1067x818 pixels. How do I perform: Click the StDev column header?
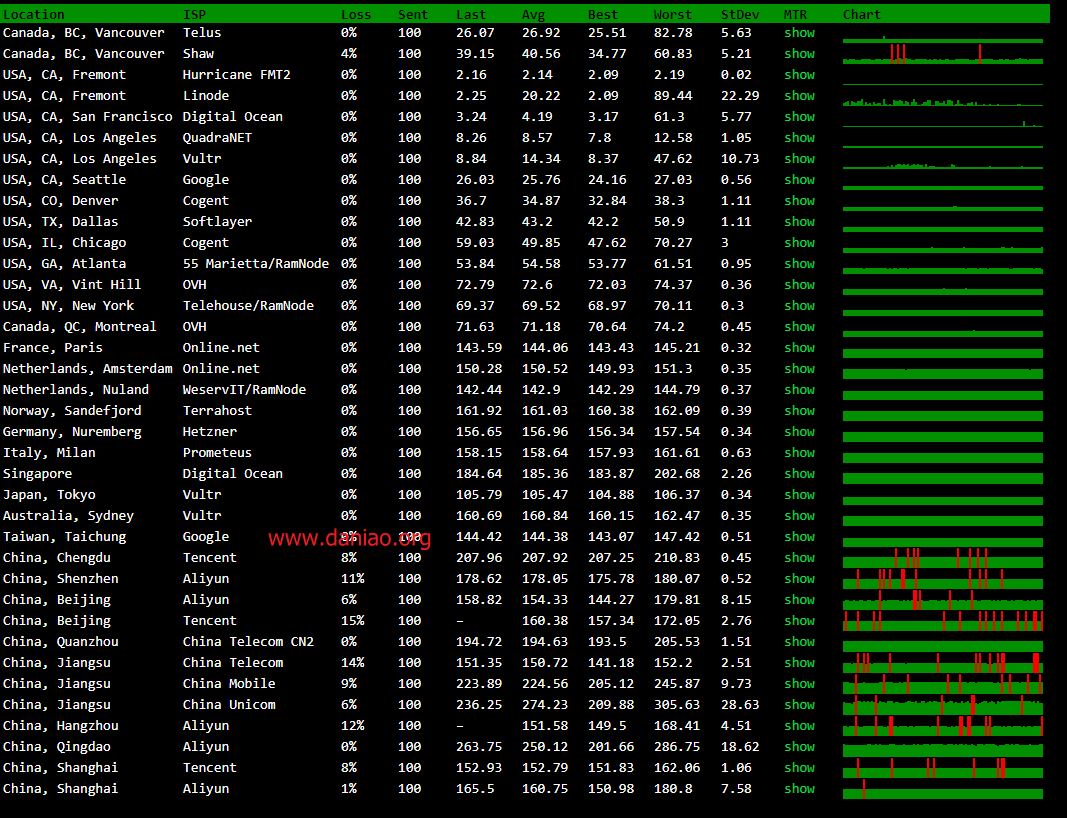click(740, 14)
